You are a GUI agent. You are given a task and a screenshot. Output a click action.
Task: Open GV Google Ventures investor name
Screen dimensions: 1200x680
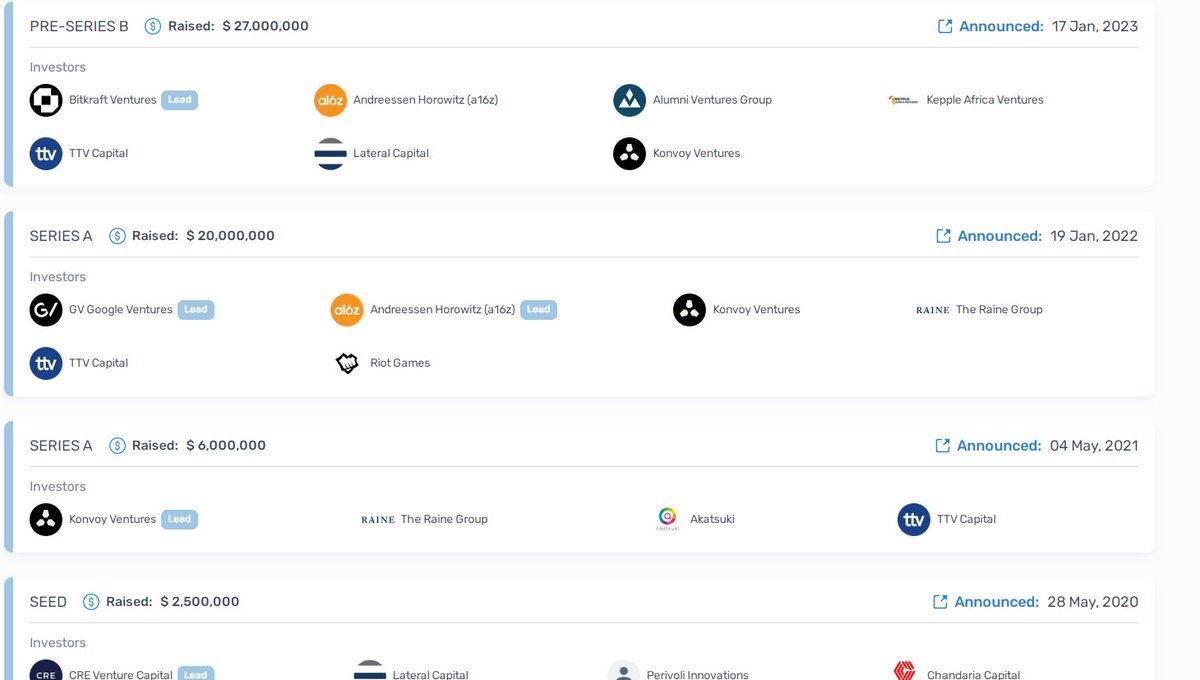click(x=121, y=310)
